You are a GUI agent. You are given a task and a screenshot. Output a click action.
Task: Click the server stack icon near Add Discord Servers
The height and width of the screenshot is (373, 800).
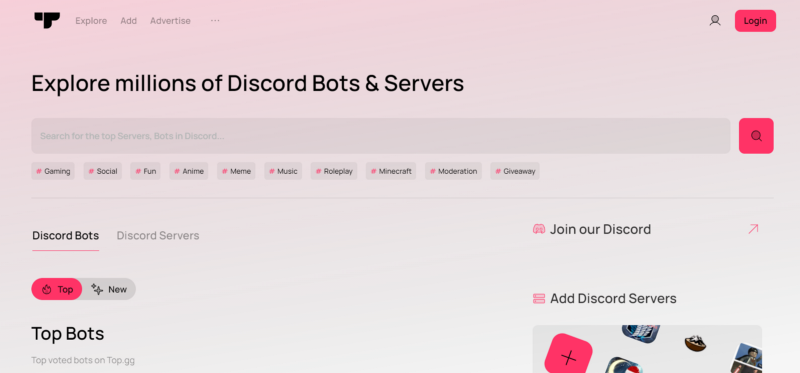[x=539, y=299]
